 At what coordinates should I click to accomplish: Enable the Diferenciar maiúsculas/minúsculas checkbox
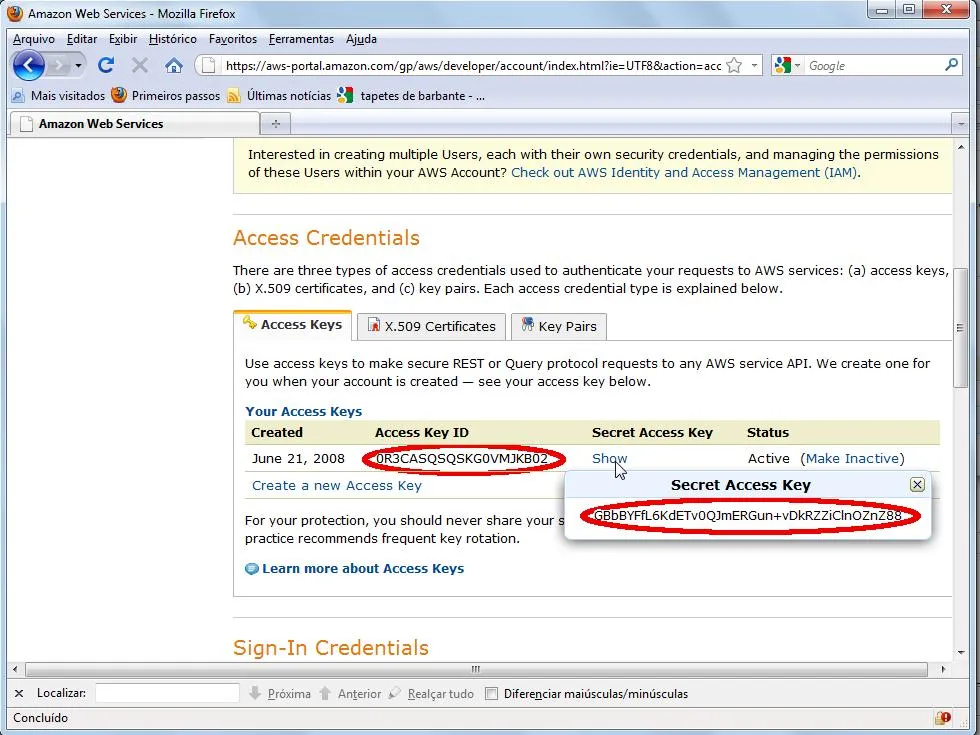[492, 692]
